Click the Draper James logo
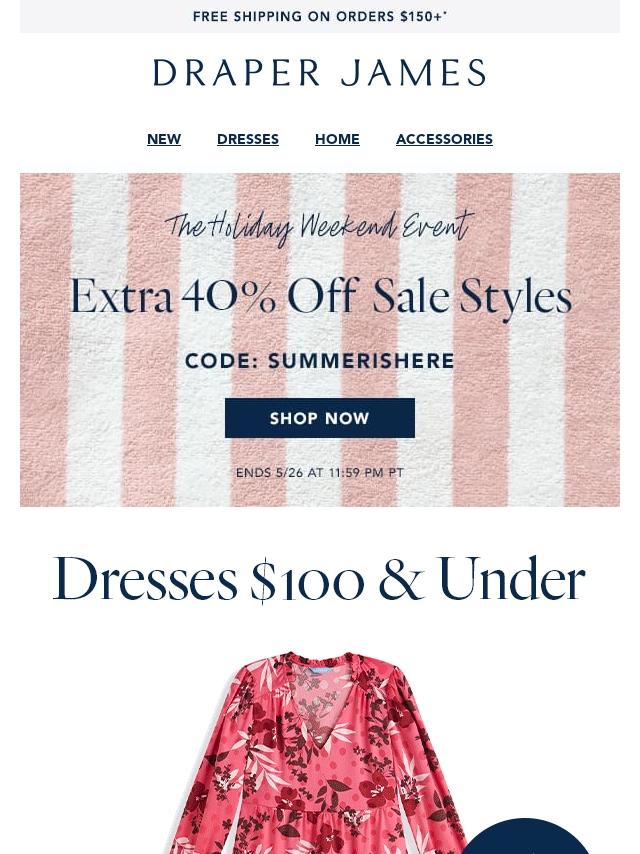 [320, 72]
